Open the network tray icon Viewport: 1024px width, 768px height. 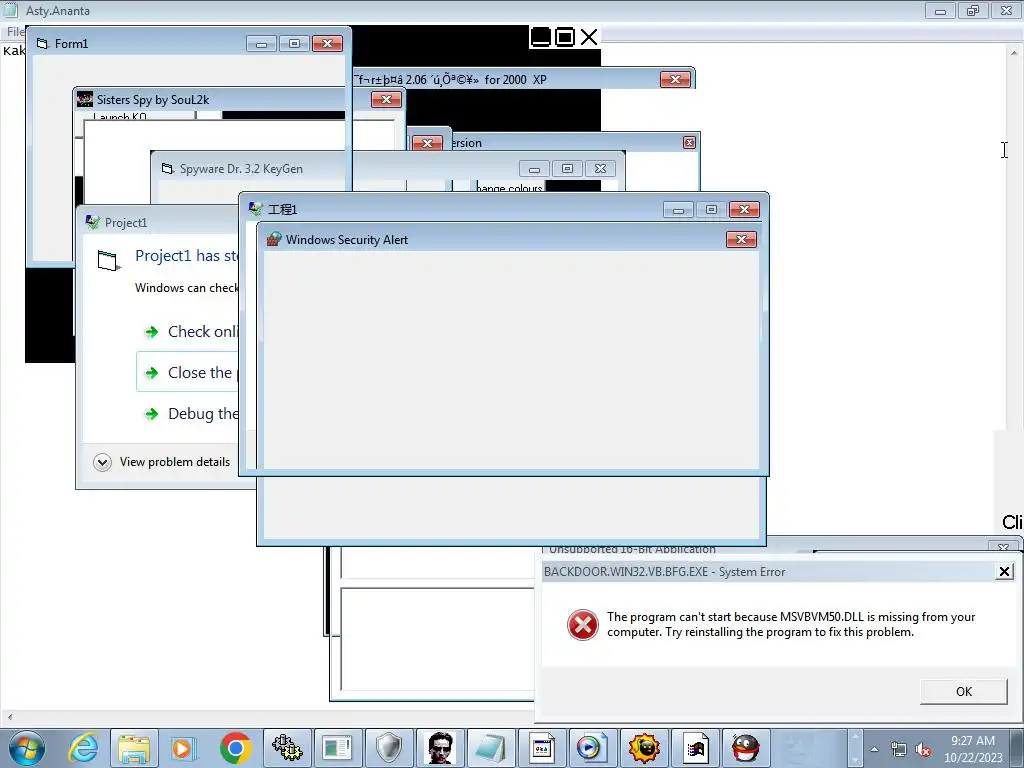click(x=899, y=750)
